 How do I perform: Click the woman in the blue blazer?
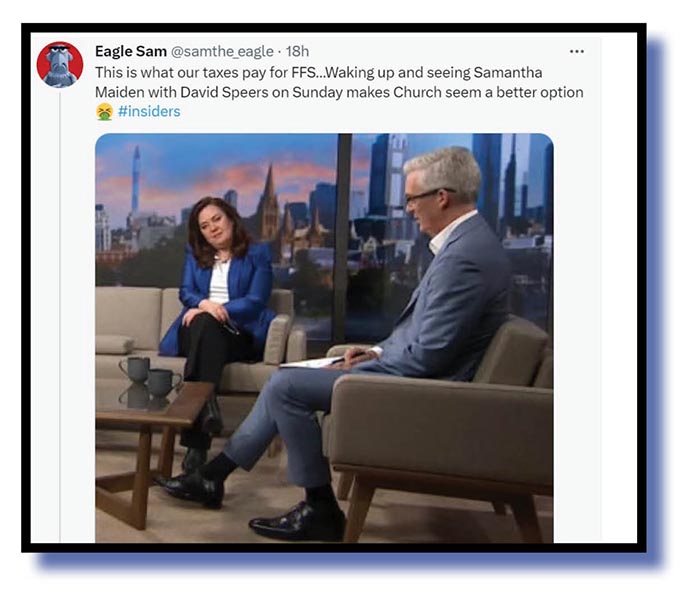(219, 286)
